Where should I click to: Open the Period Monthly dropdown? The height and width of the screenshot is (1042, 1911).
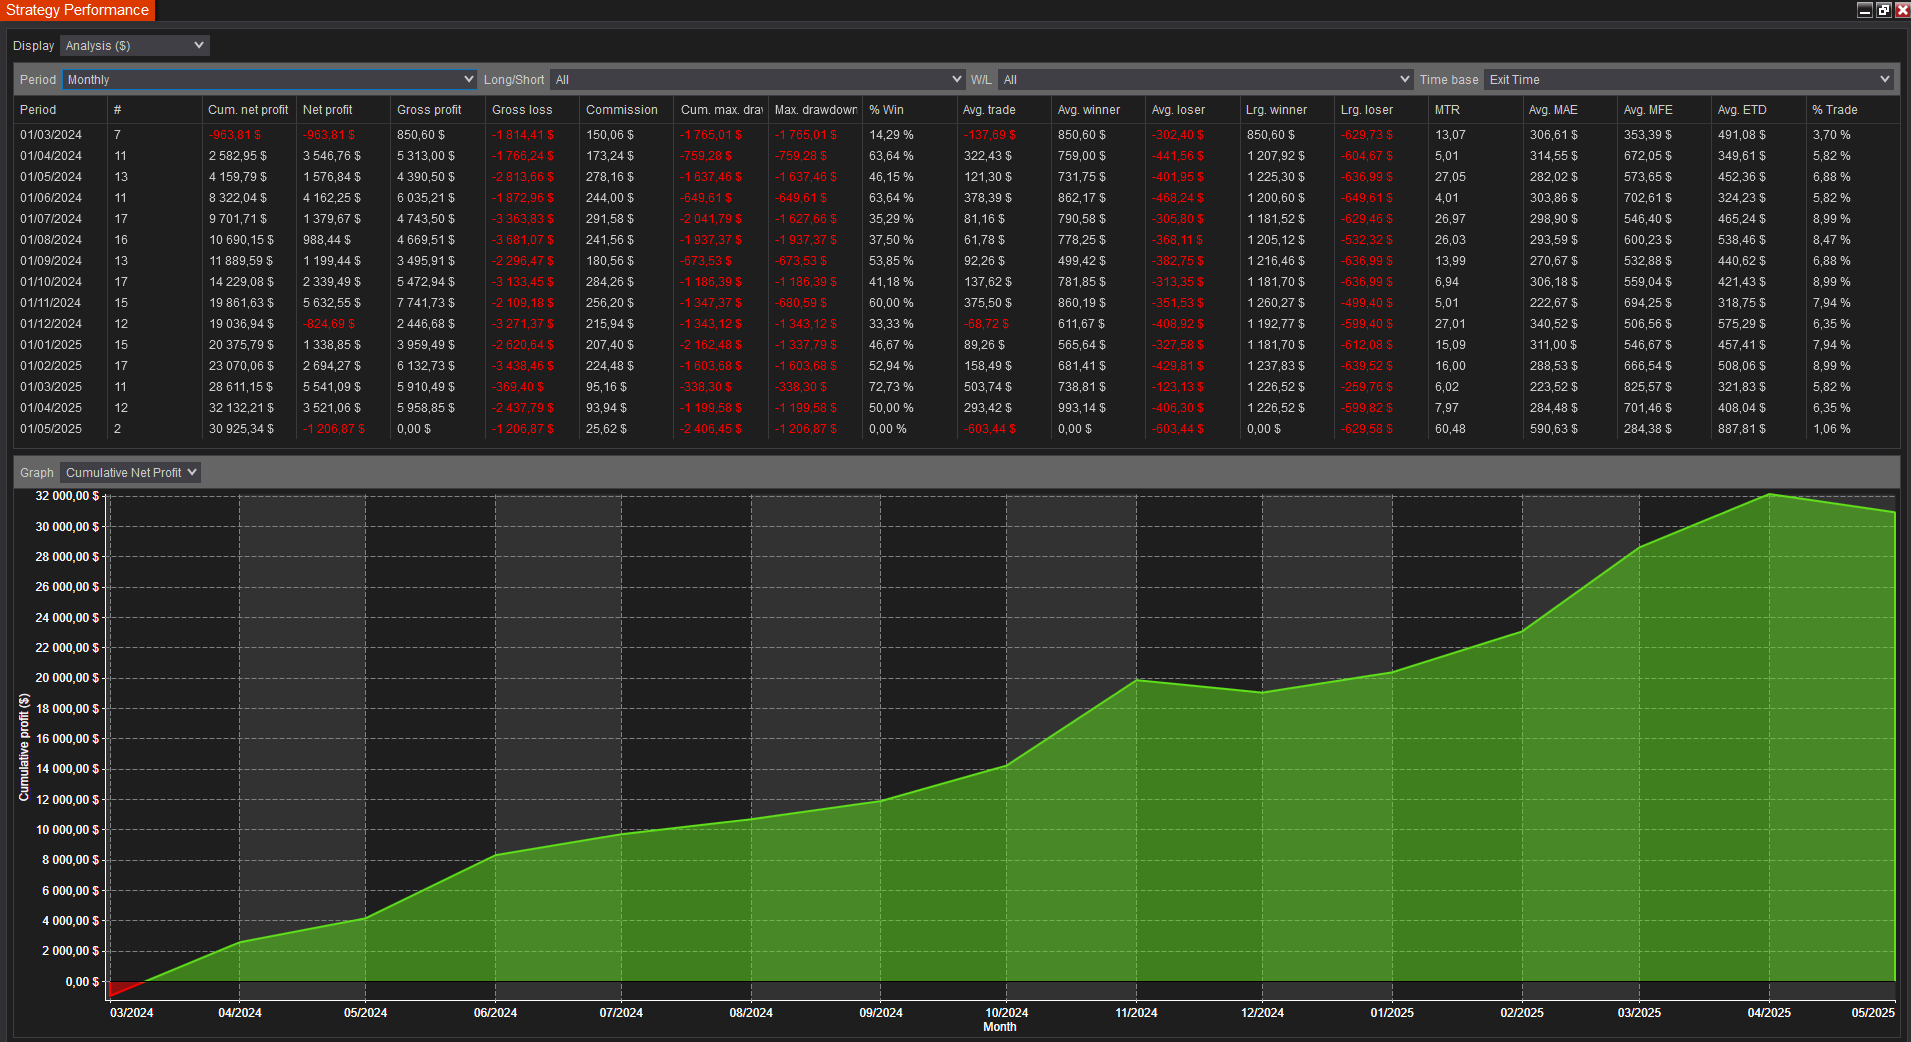pos(269,80)
